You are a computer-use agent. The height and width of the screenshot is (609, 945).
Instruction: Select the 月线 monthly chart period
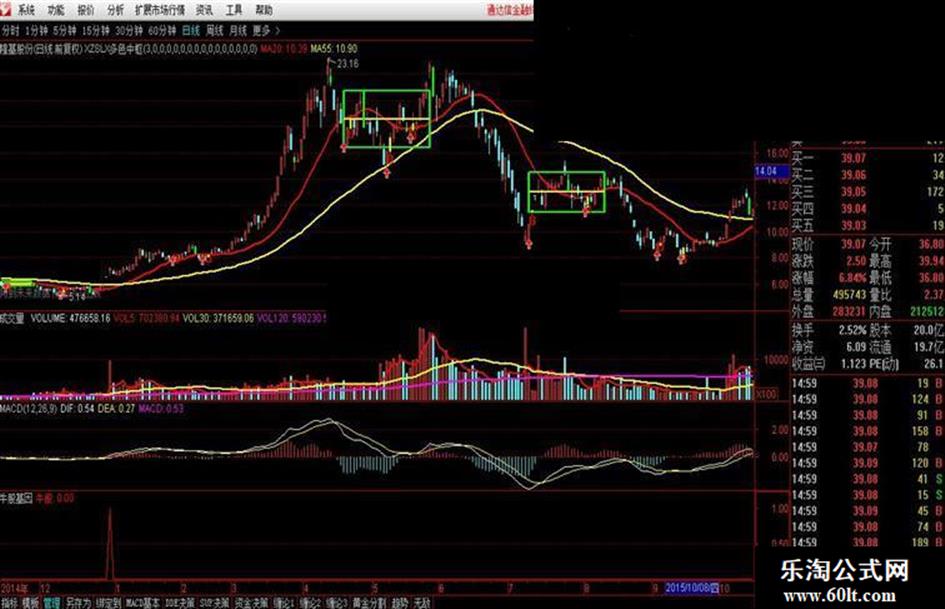point(238,30)
